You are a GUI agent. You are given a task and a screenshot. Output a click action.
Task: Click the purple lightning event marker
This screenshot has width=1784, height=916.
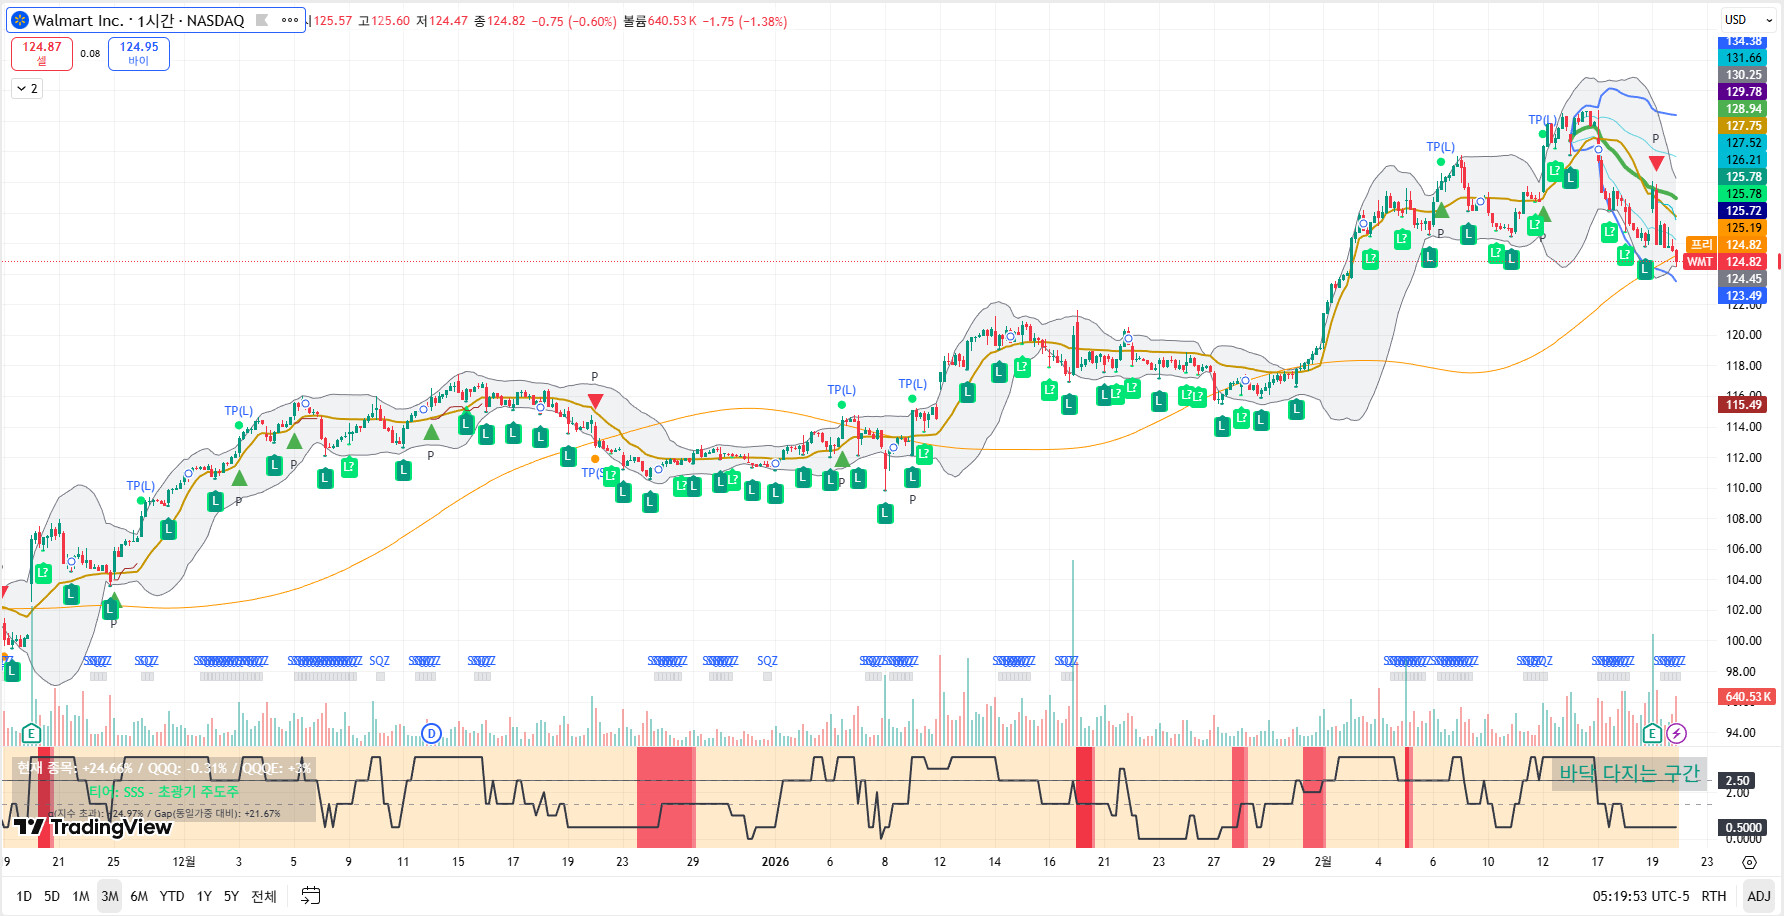(1677, 734)
